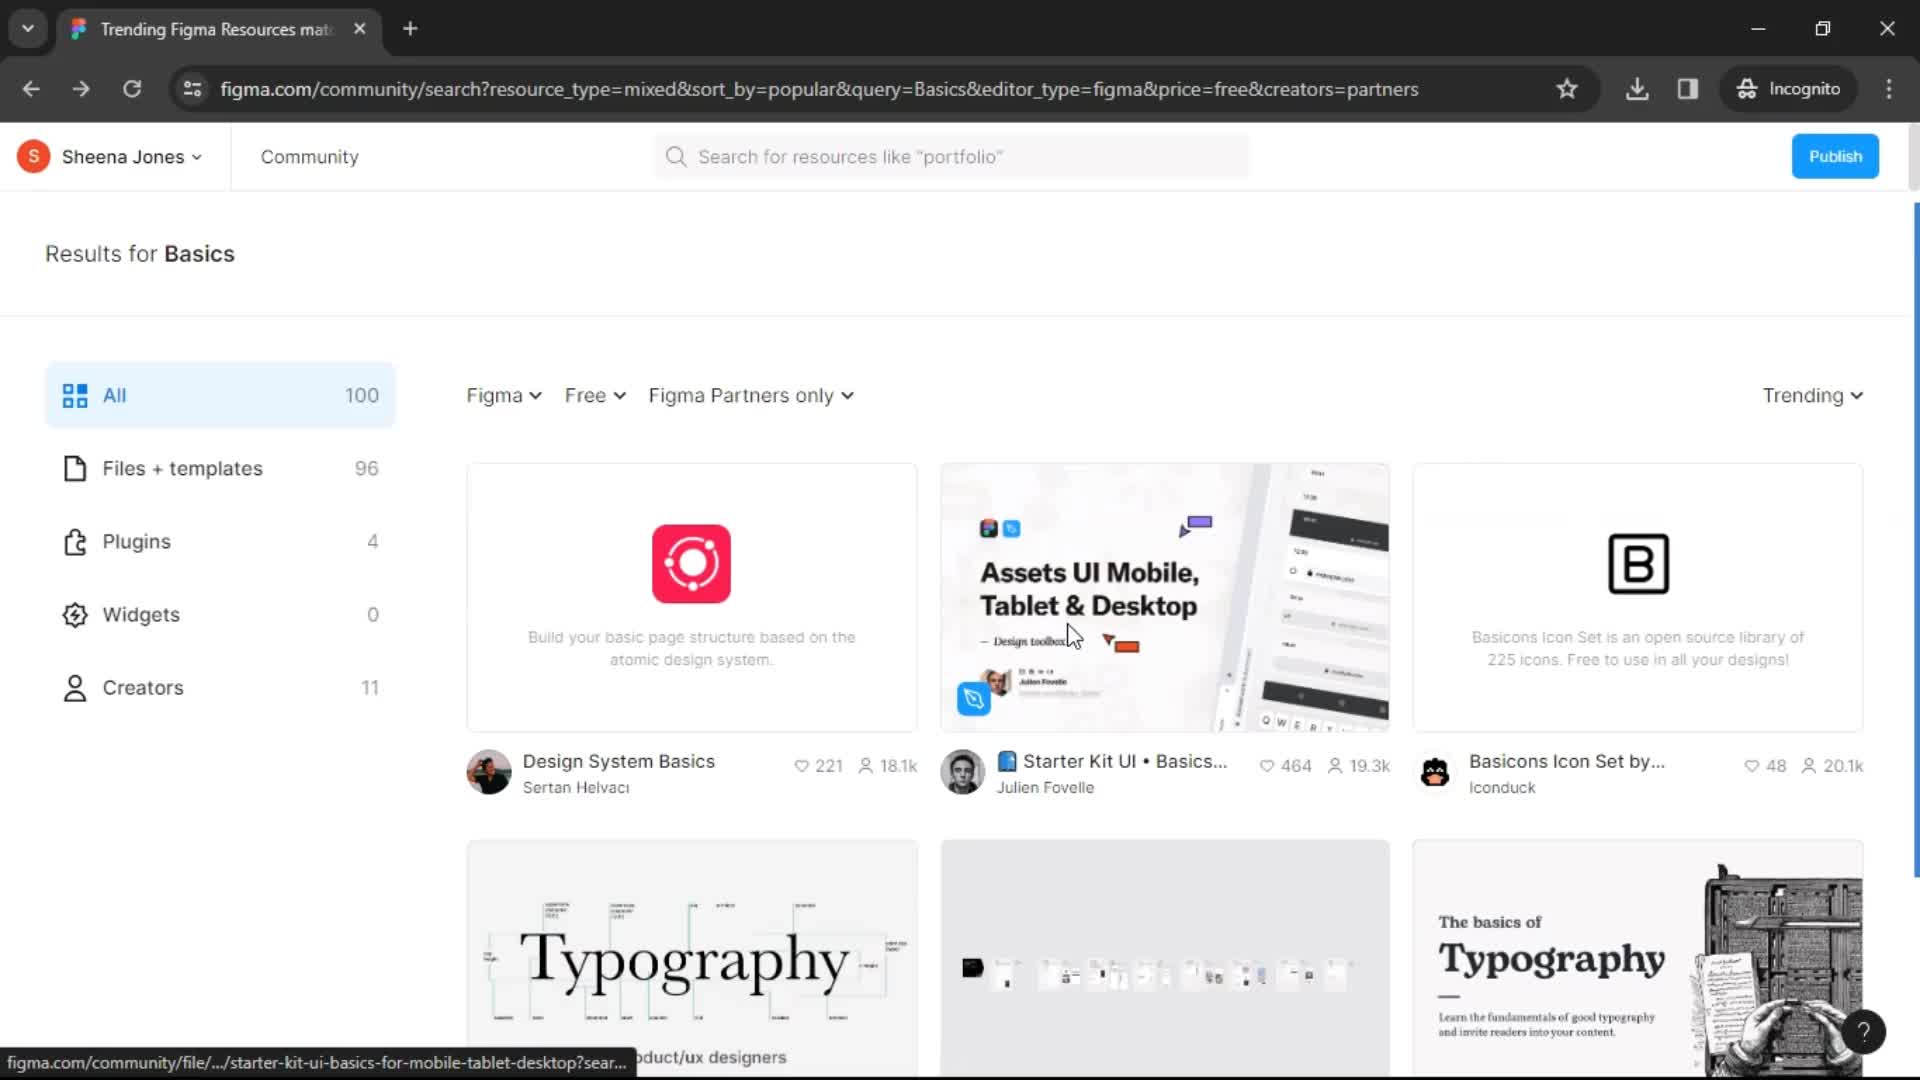Open the Typography diagram thumbnail
The width and height of the screenshot is (1920, 1080).
click(691, 958)
